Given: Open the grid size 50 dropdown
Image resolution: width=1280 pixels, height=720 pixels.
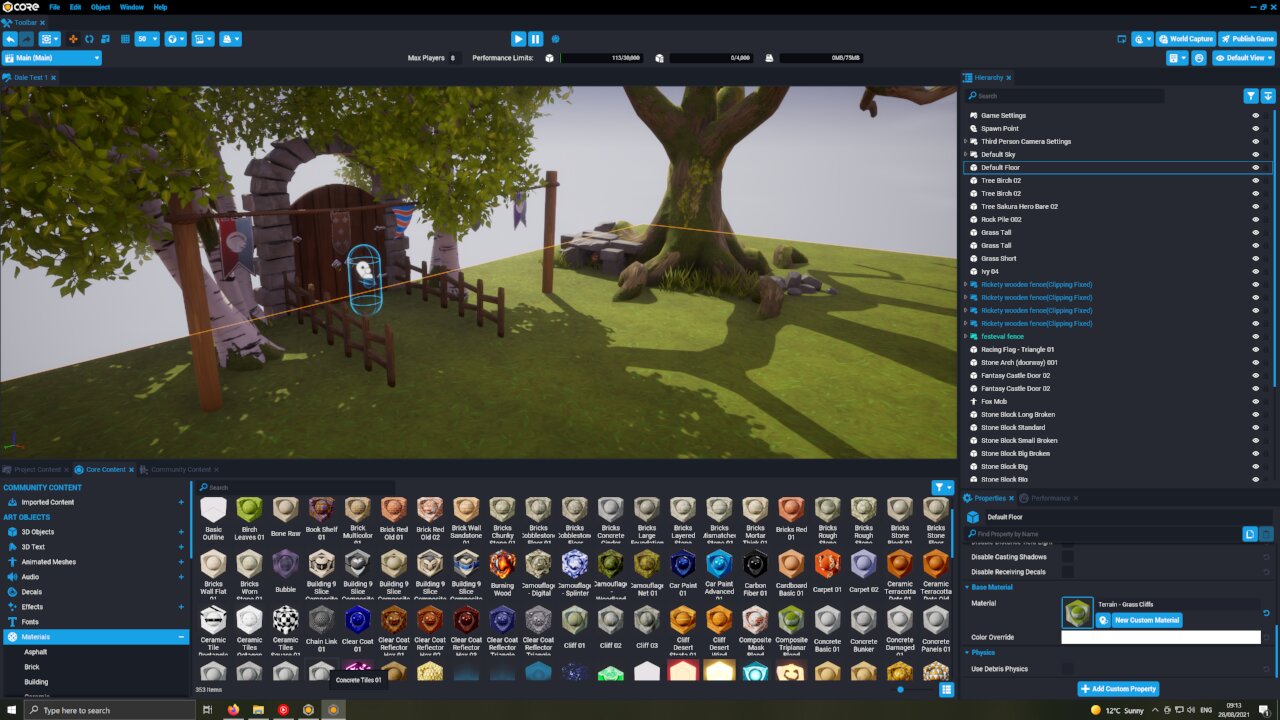Looking at the screenshot, I should click(x=147, y=39).
